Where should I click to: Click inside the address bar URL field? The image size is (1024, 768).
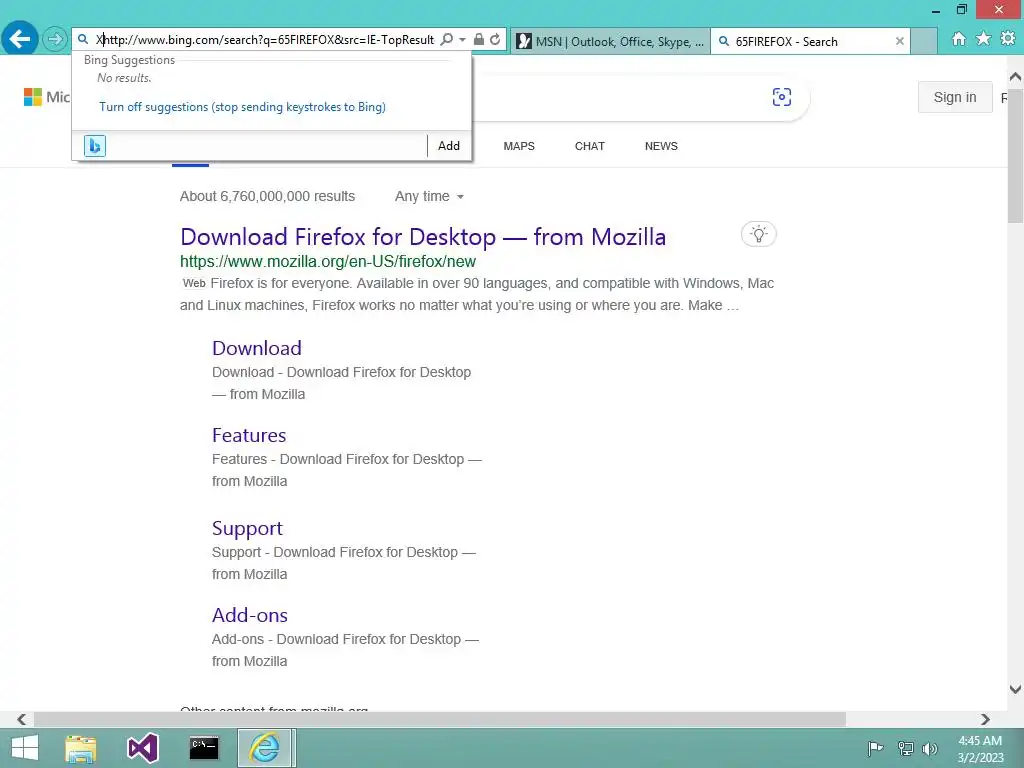tap(264, 40)
